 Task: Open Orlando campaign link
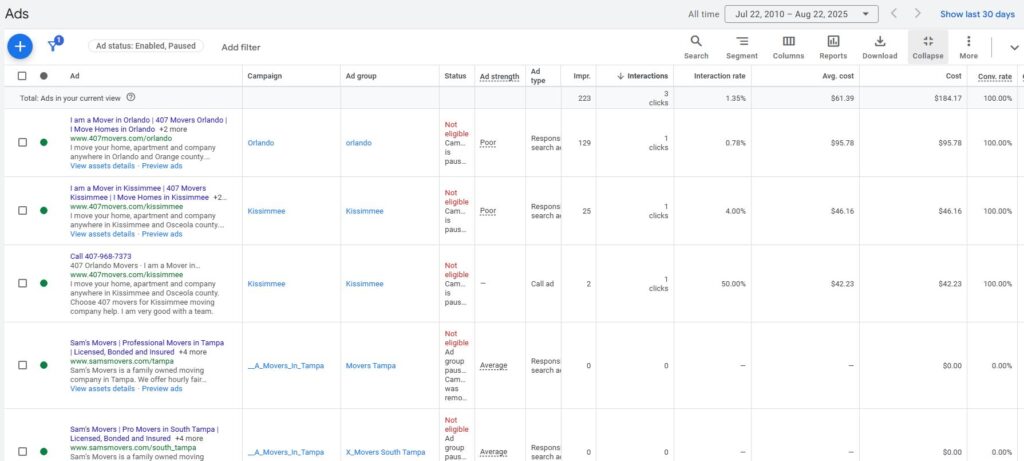261,142
